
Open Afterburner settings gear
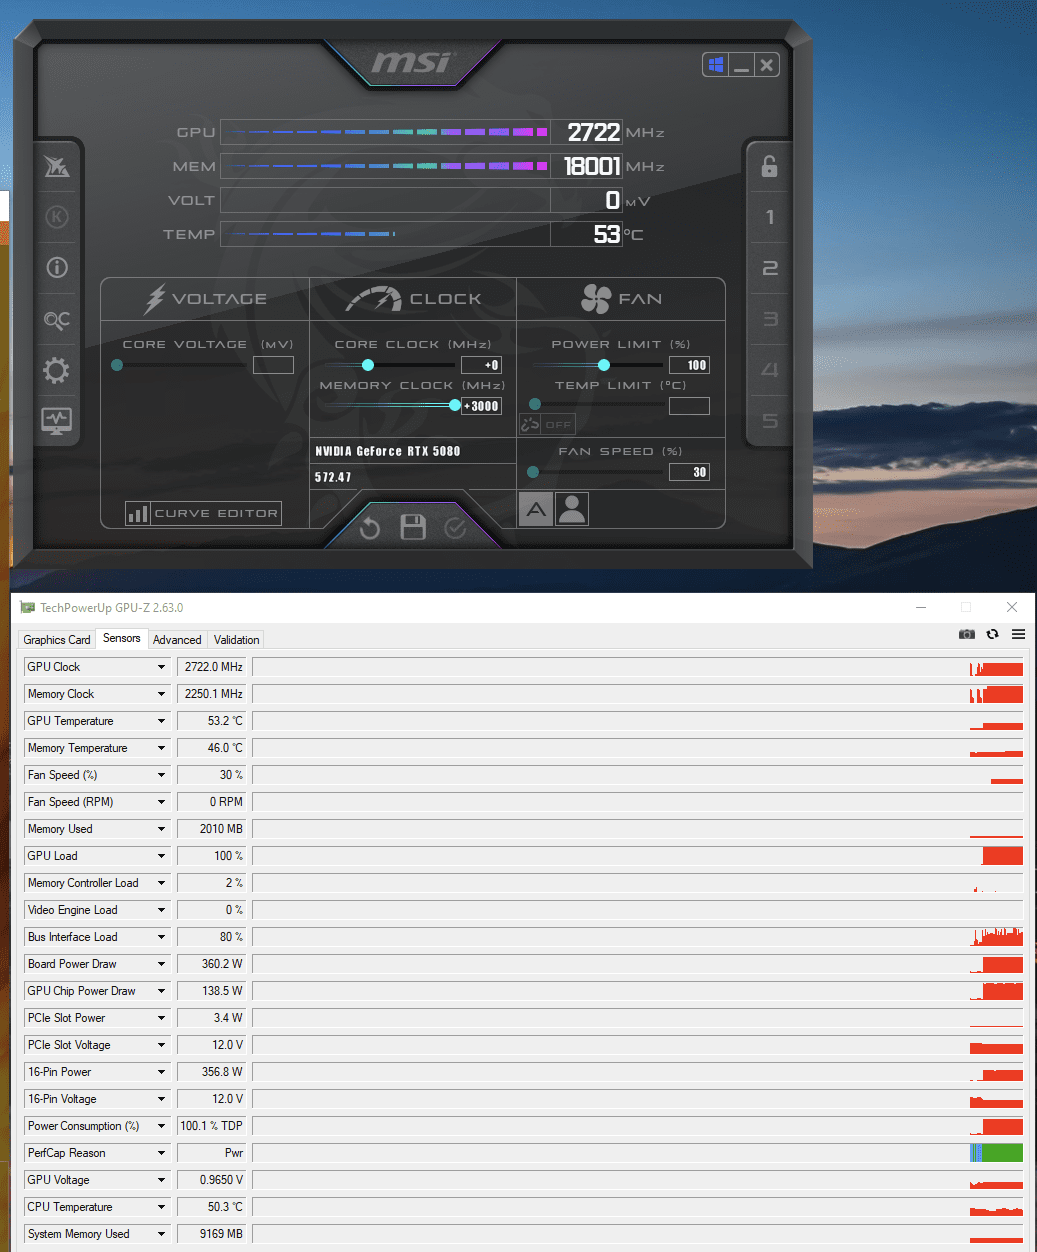pyautogui.click(x=56, y=371)
